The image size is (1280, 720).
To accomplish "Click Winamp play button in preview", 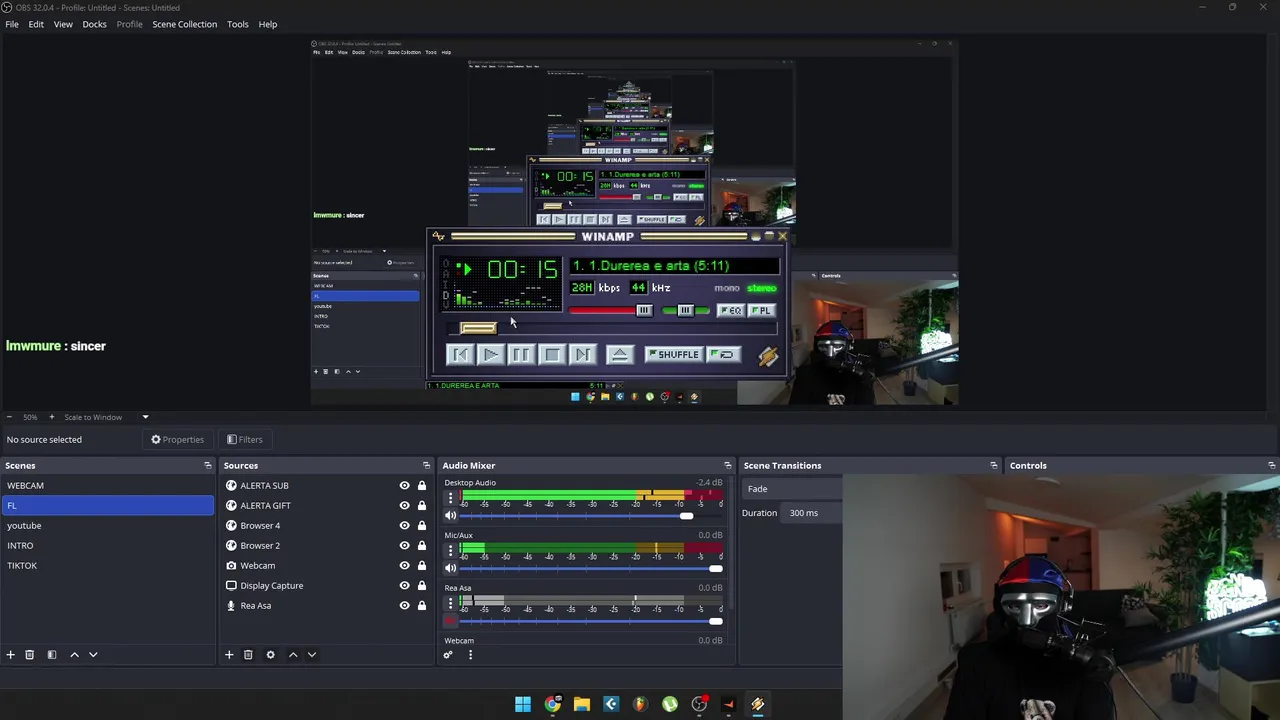I will coord(490,354).
